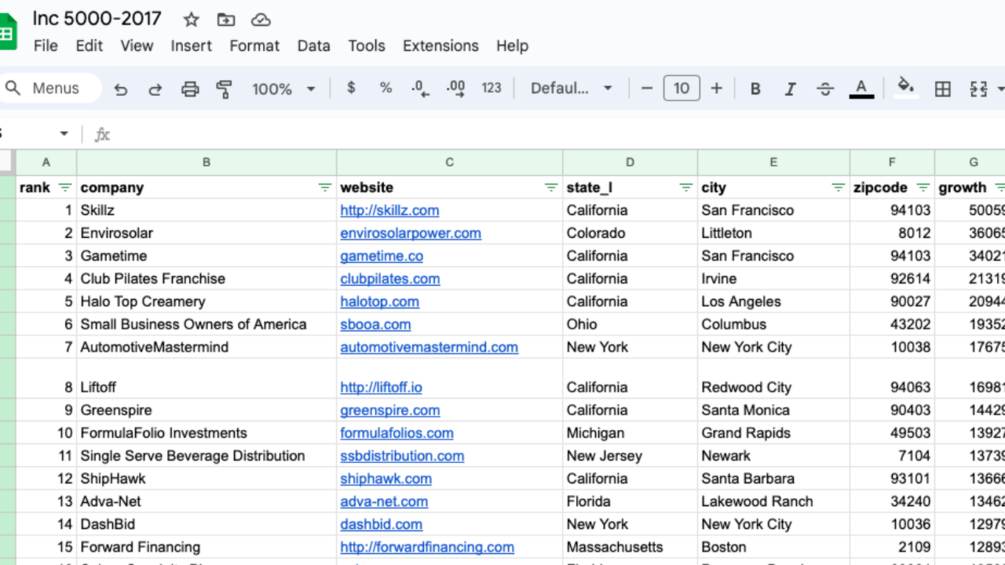Open the text color picker
This screenshot has height=565, width=1005.
click(861, 88)
